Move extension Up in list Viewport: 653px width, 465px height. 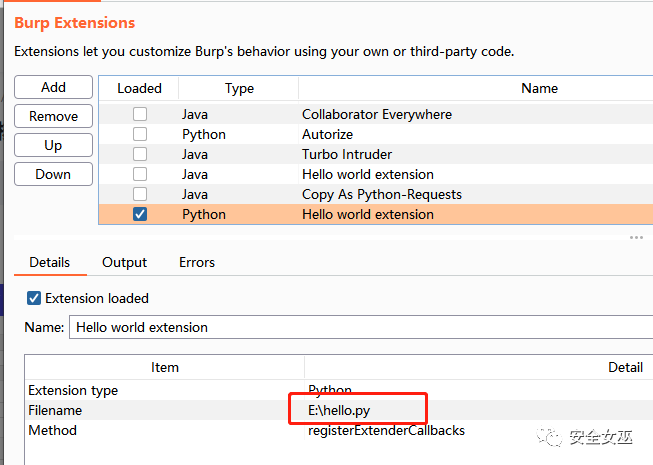pyautogui.click(x=53, y=145)
